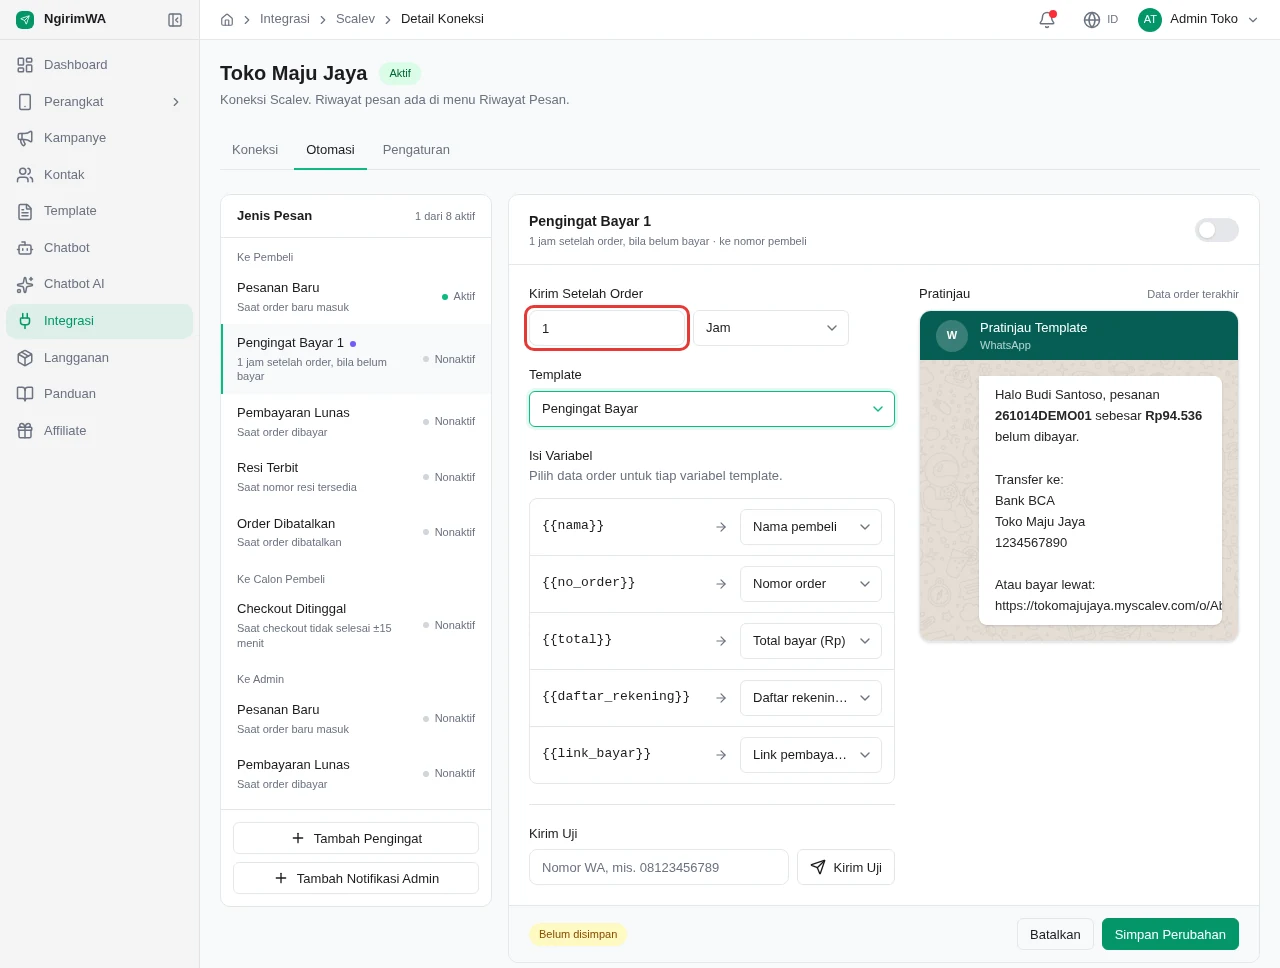Focus the Nomor WA test input
This screenshot has height=968, width=1280.
click(659, 867)
